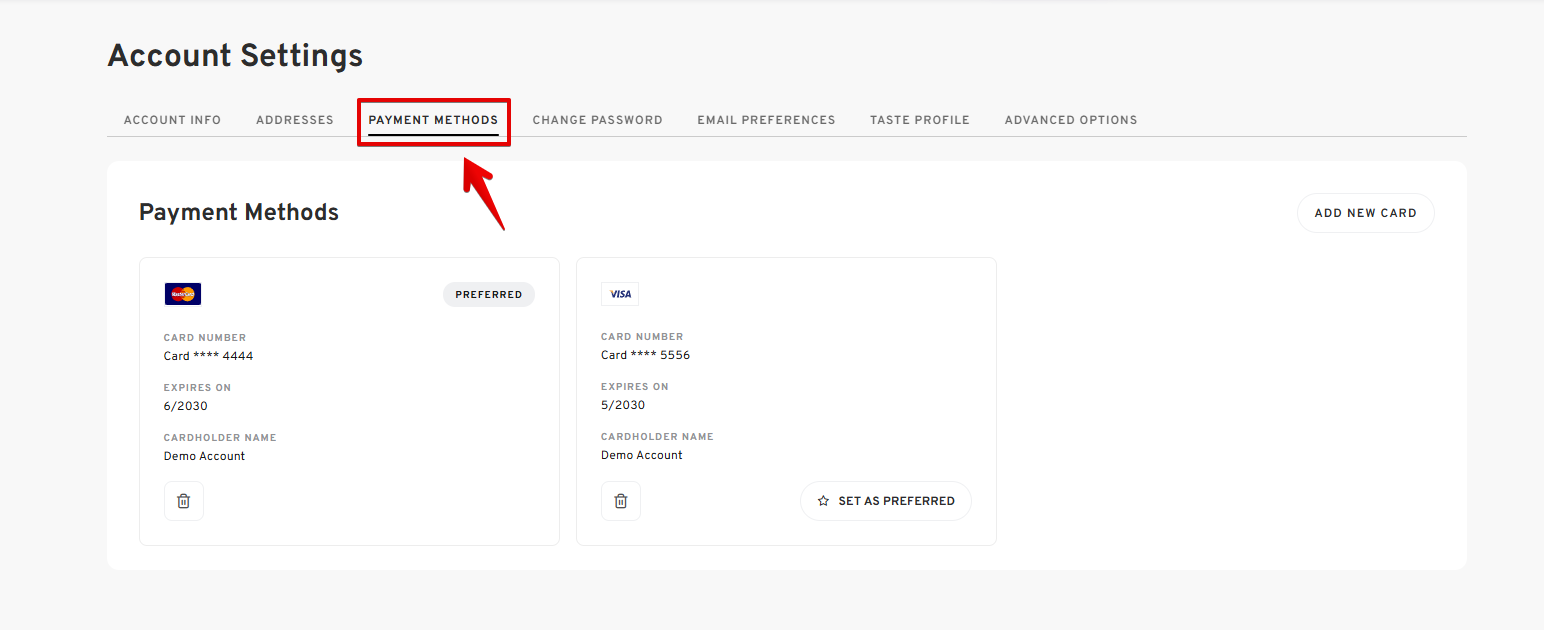
Task: Click the trash icon on the Visa card
Action: [620, 501]
